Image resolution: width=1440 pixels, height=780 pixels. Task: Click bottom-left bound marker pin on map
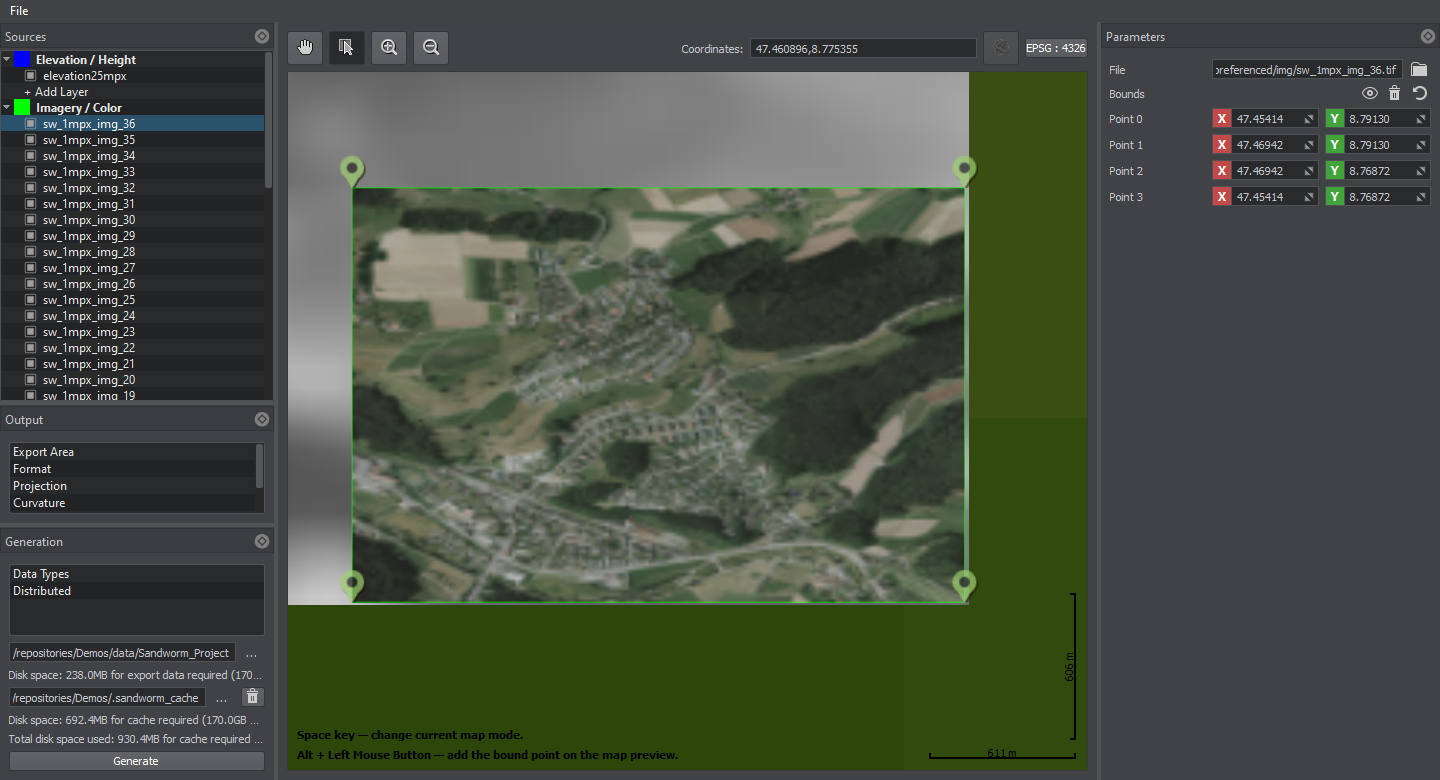[x=351, y=585]
